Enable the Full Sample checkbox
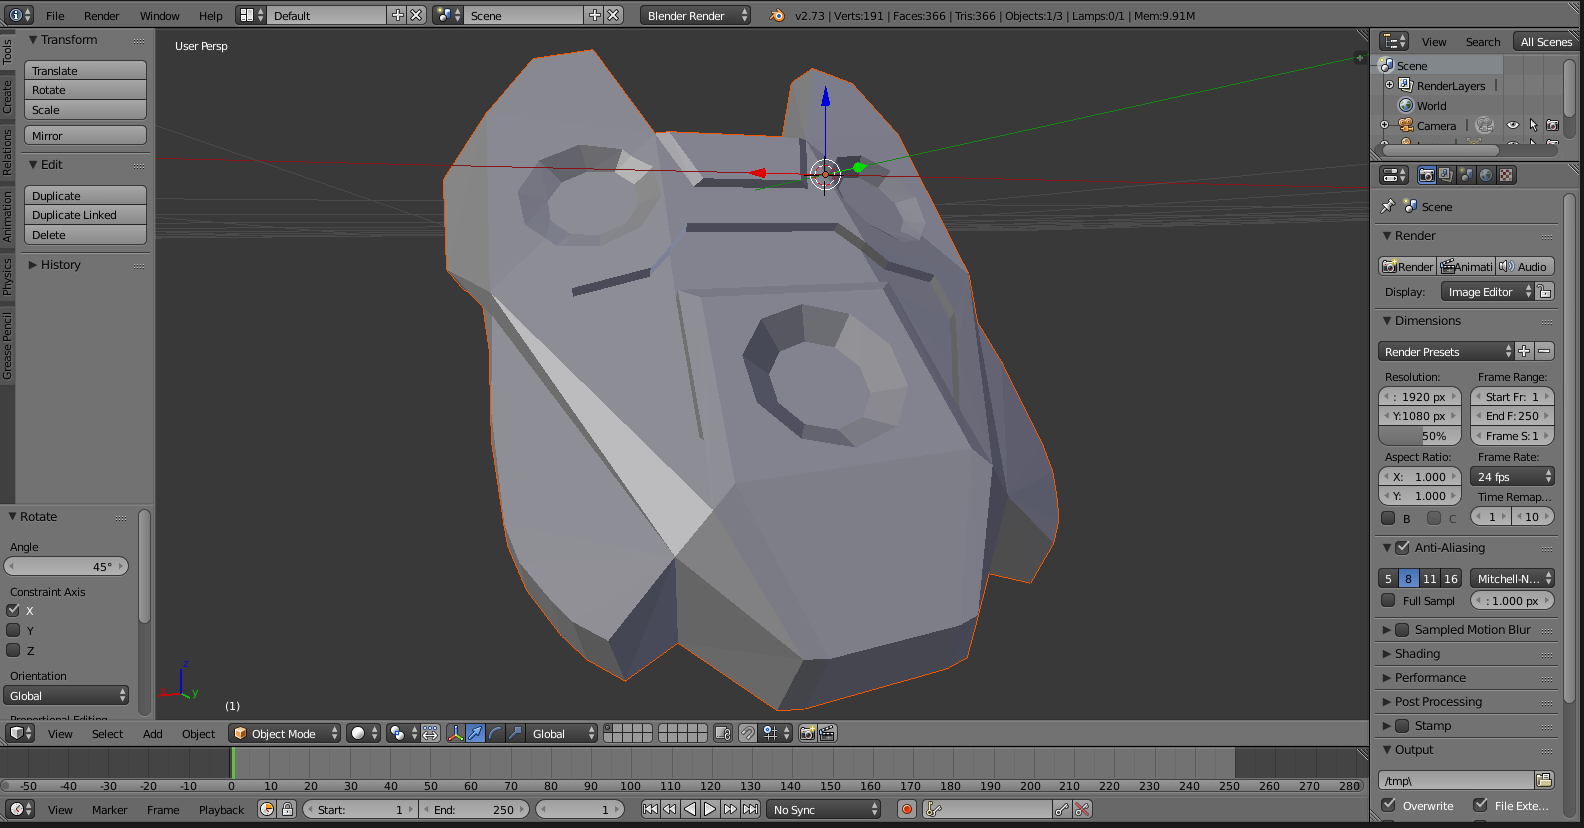The width and height of the screenshot is (1584, 828). [x=1388, y=600]
